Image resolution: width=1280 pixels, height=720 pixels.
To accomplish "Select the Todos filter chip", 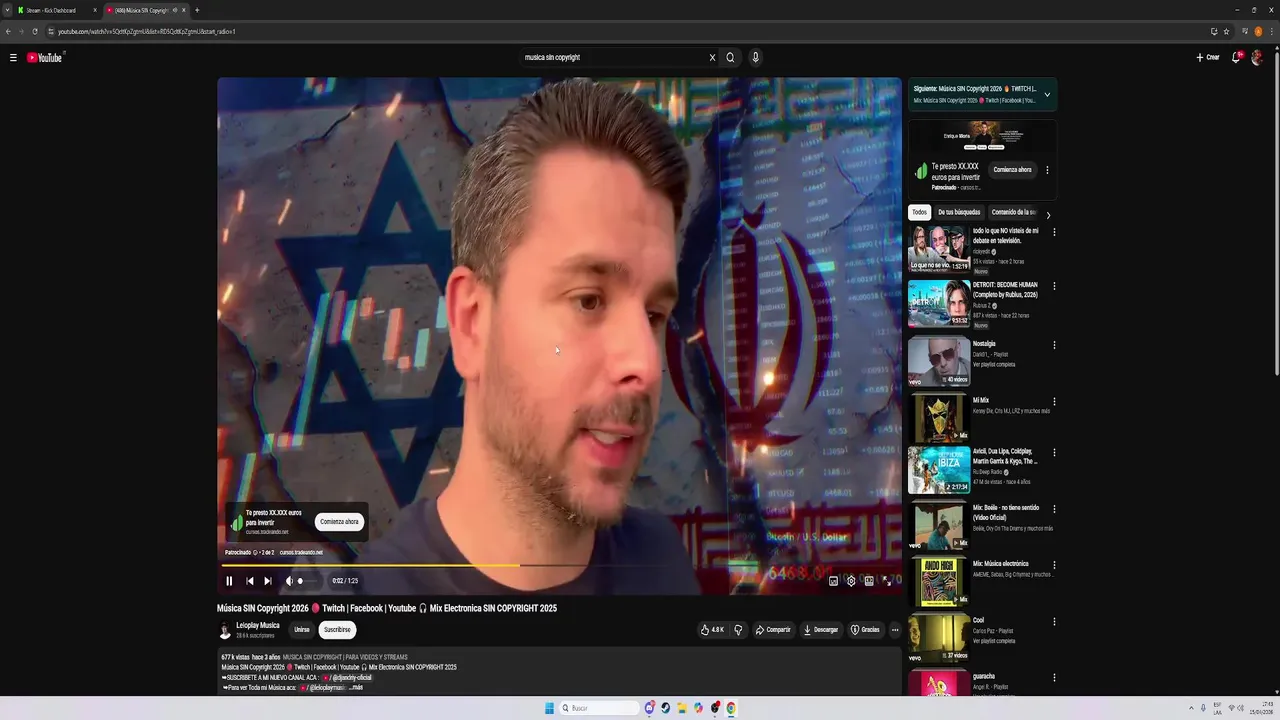I will [x=919, y=212].
